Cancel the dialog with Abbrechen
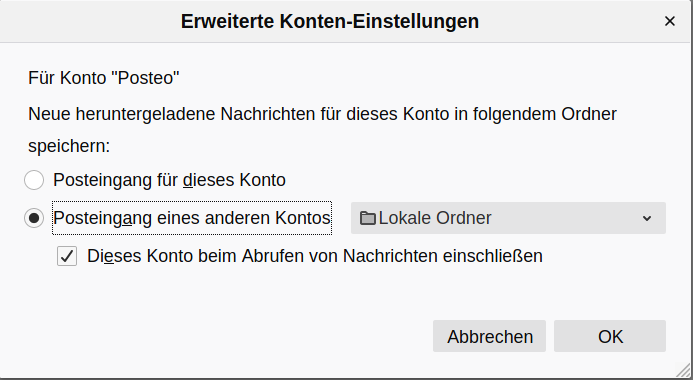Image resolution: width=693 pixels, height=380 pixels. pos(489,336)
